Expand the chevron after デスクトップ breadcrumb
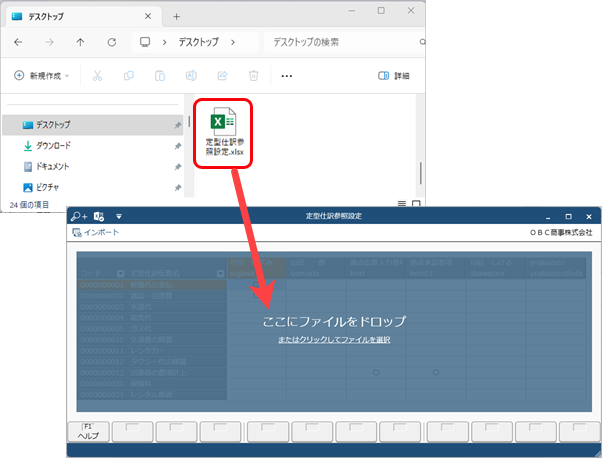Viewport: 602px width, 458px height. [233, 42]
